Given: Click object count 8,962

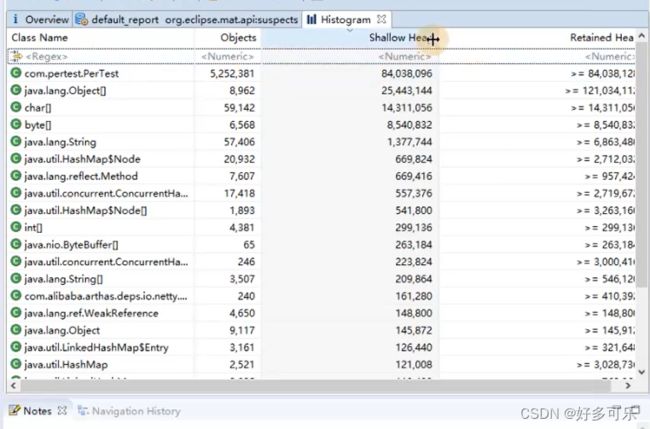Looking at the screenshot, I should click(x=242, y=91).
